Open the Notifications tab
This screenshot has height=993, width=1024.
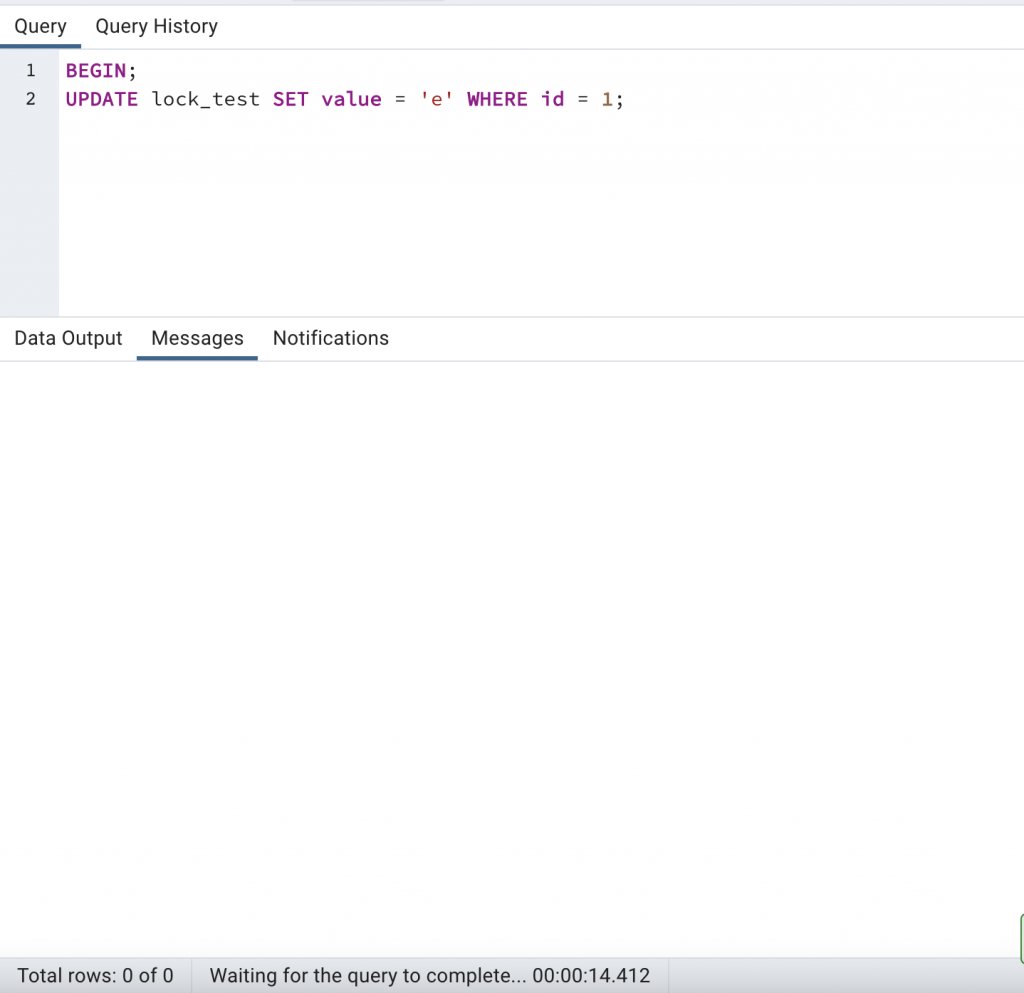point(330,338)
